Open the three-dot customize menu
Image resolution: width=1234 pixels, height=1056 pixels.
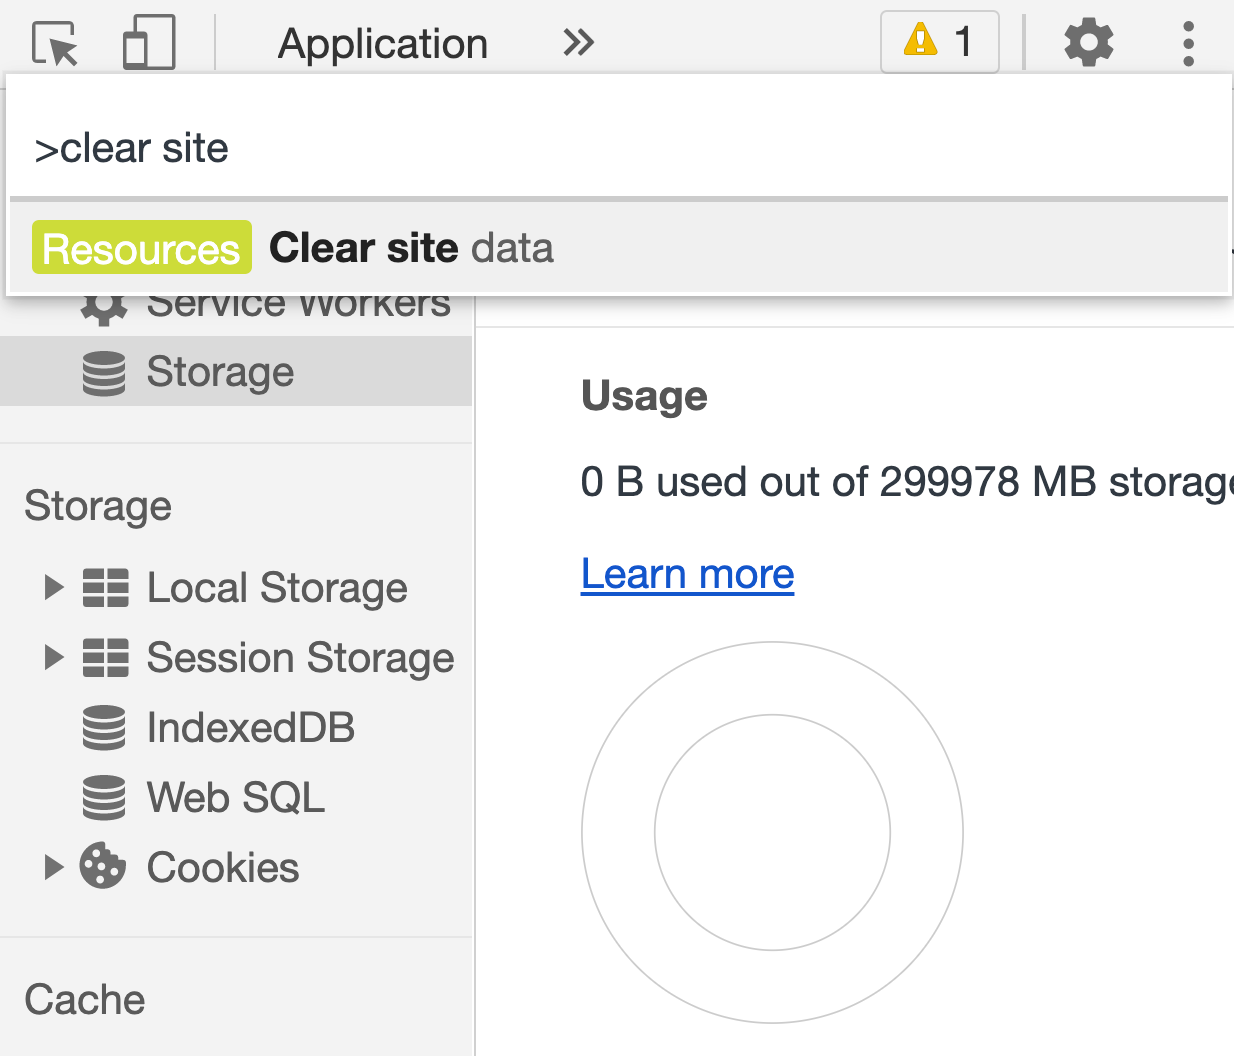click(x=1188, y=43)
